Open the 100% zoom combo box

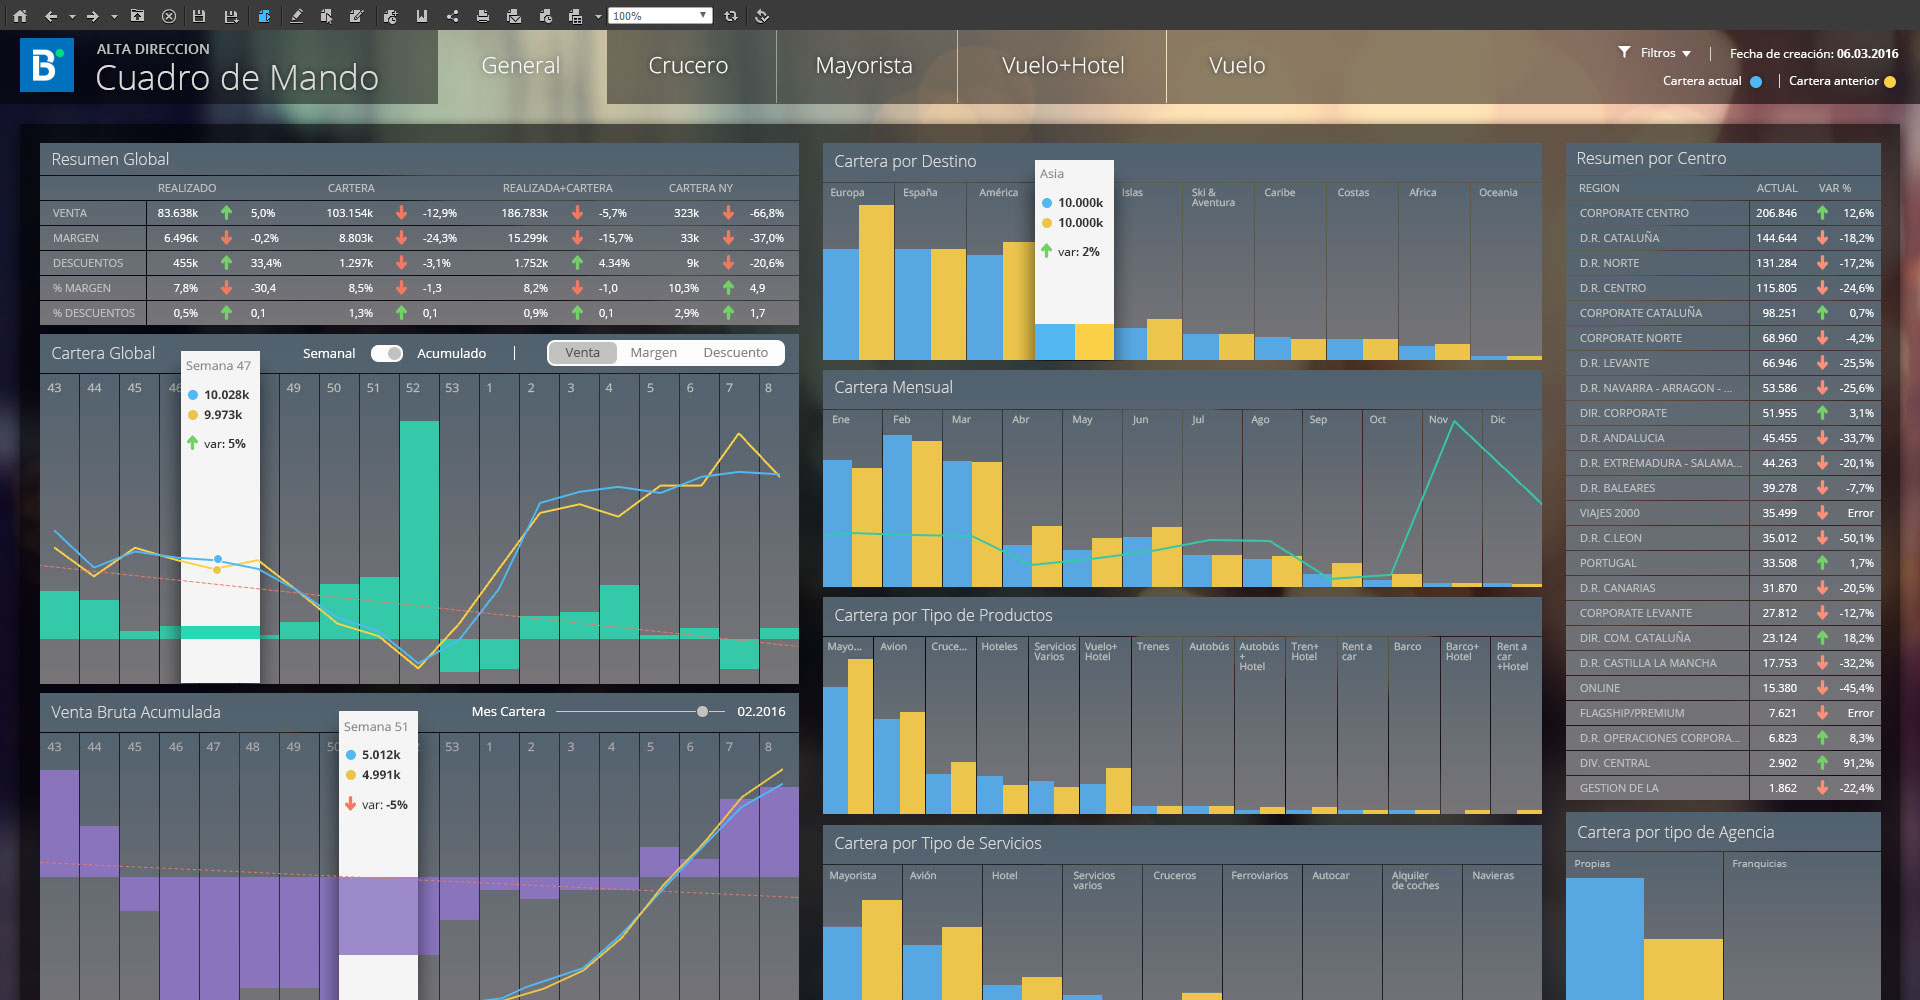[661, 16]
